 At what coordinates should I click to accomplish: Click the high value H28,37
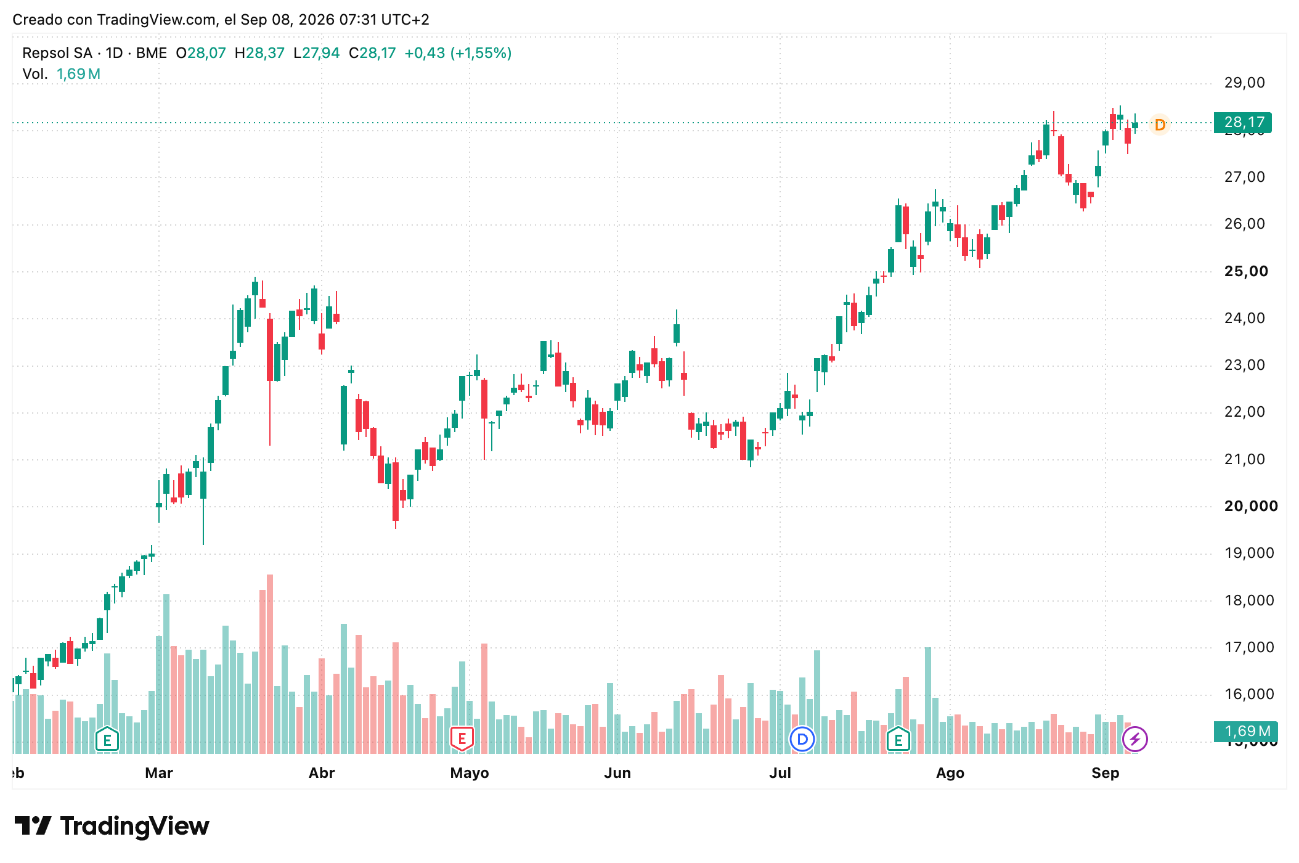(x=260, y=53)
